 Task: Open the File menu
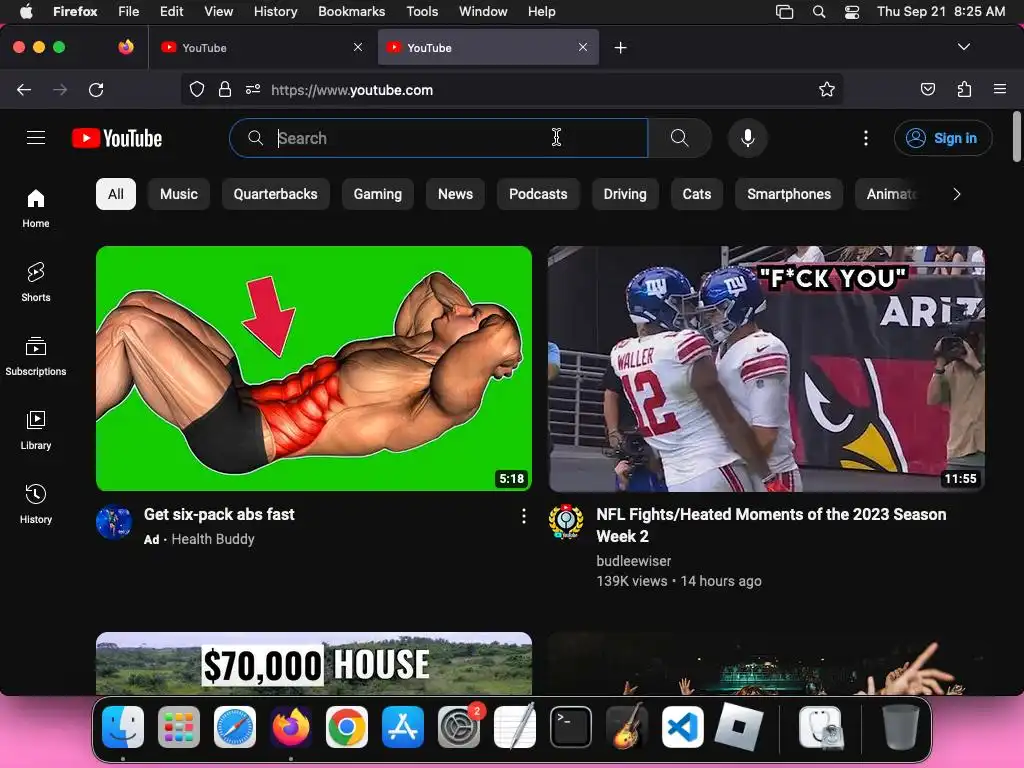click(129, 12)
